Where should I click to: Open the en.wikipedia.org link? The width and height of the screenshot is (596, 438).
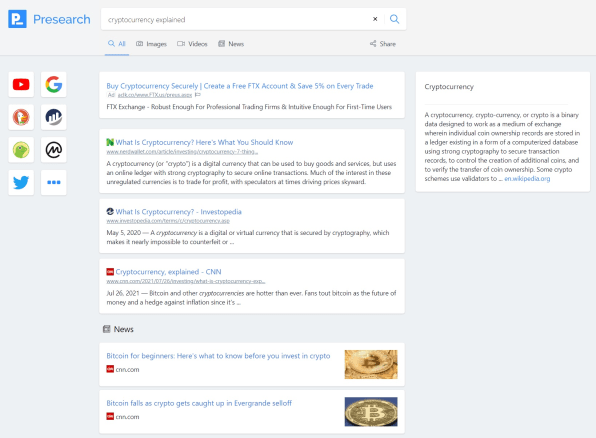pyautogui.click(x=527, y=179)
